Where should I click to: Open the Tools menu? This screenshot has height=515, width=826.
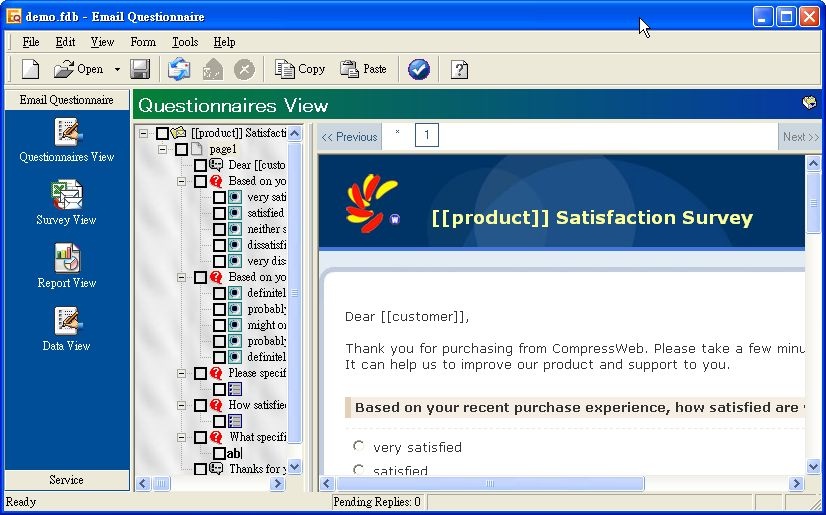[185, 42]
